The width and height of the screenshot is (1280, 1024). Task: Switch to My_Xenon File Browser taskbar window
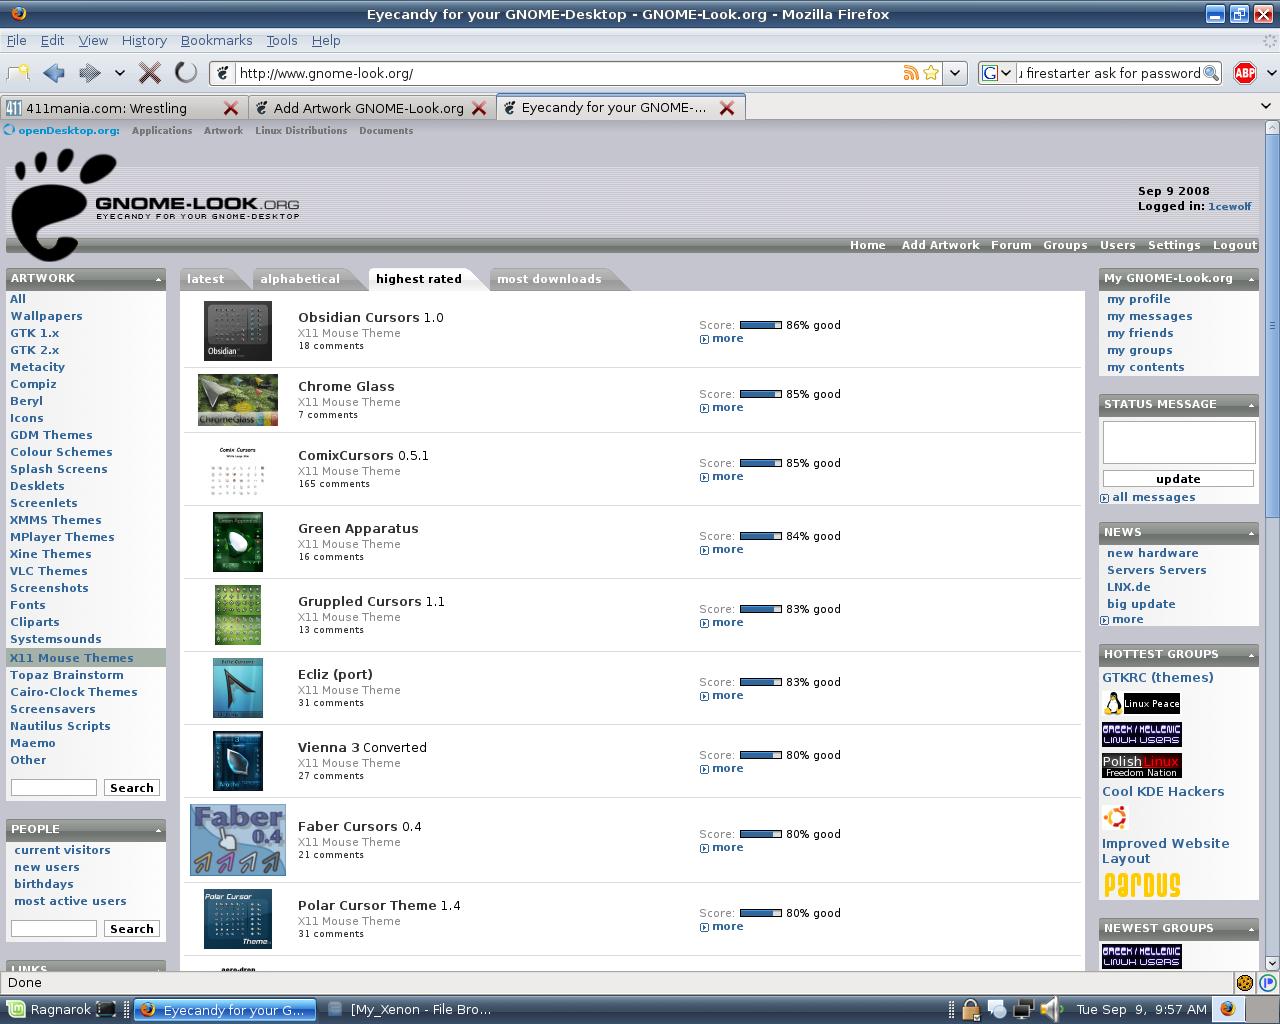[410, 1009]
